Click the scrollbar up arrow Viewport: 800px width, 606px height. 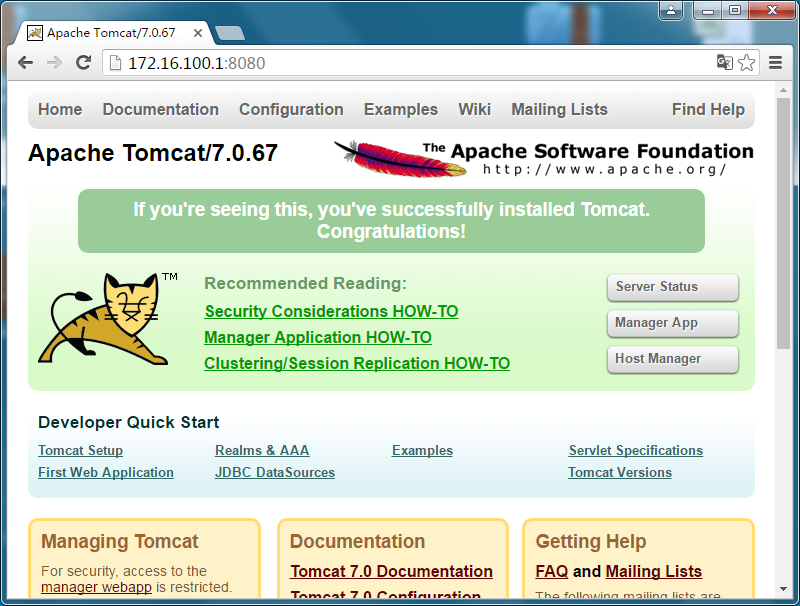coord(783,90)
